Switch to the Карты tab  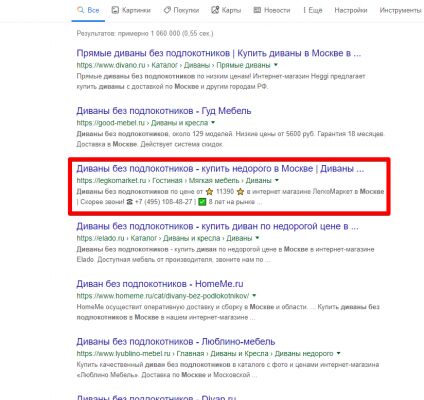[226, 10]
